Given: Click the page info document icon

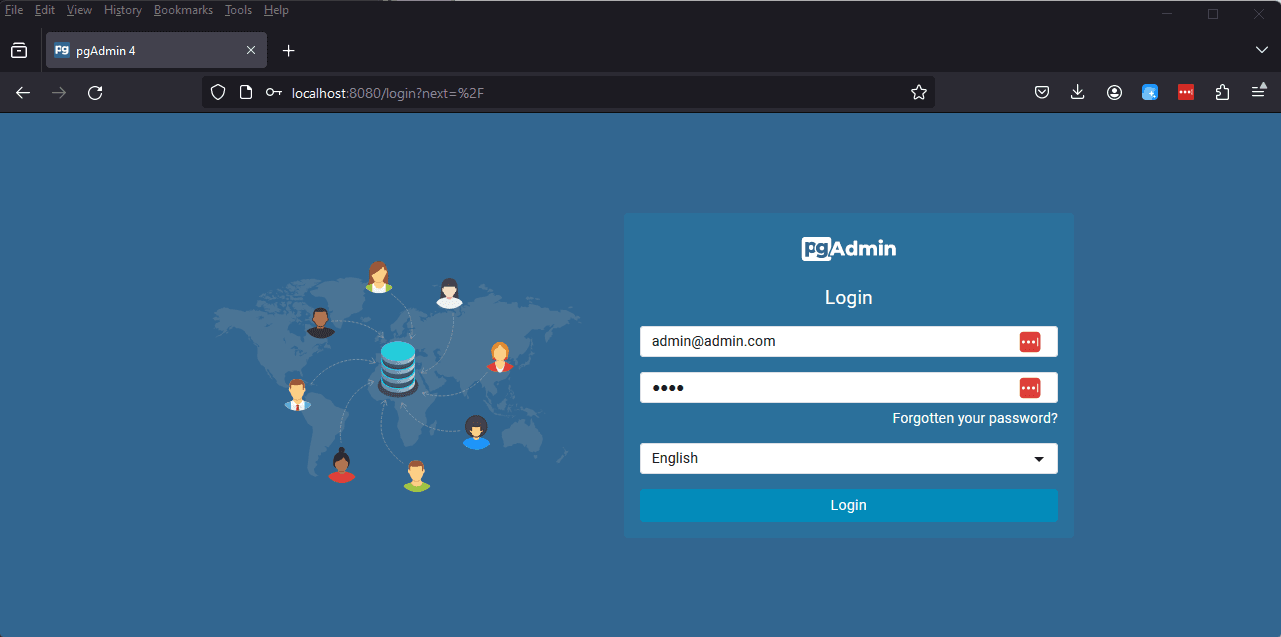Looking at the screenshot, I should pyautogui.click(x=246, y=93).
